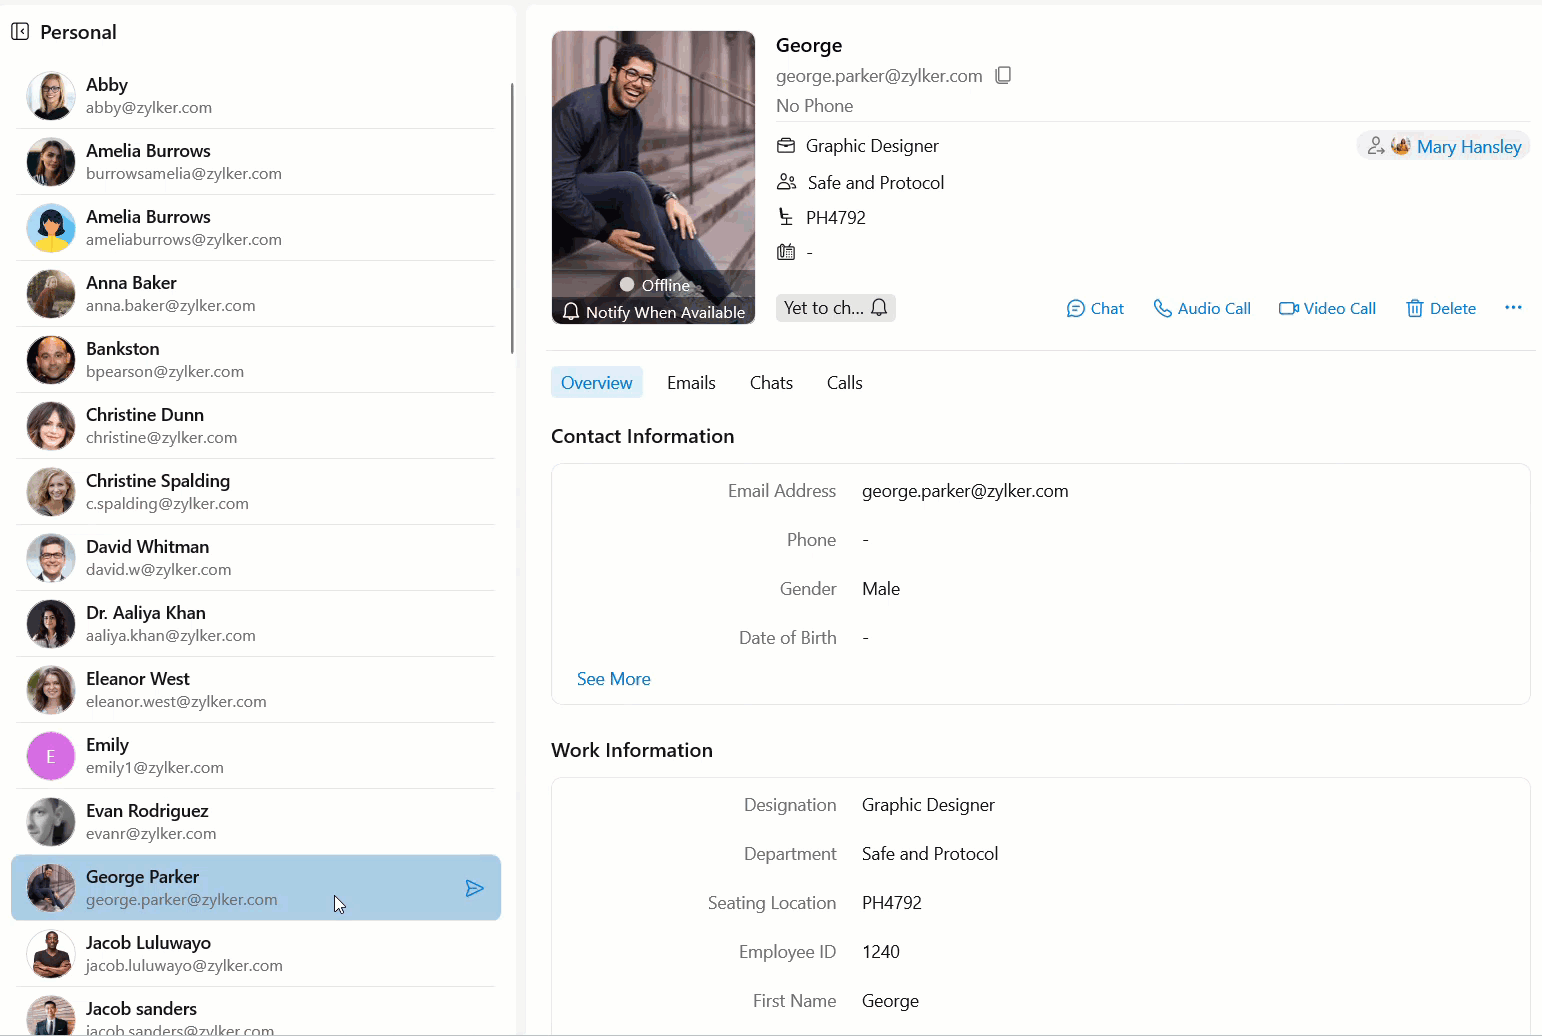Open Eleanor West's contact
Viewport: 1542px width, 1036px height.
(x=256, y=690)
